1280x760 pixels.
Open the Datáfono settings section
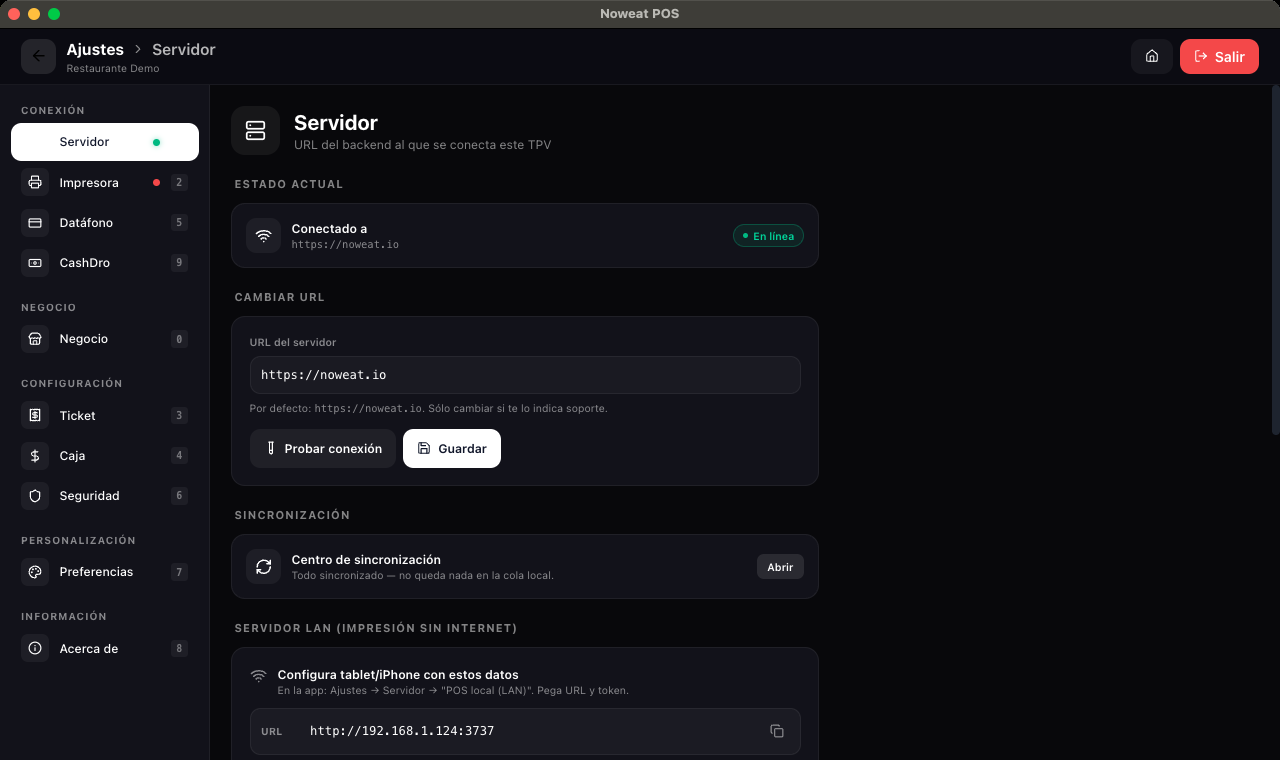tap(105, 222)
